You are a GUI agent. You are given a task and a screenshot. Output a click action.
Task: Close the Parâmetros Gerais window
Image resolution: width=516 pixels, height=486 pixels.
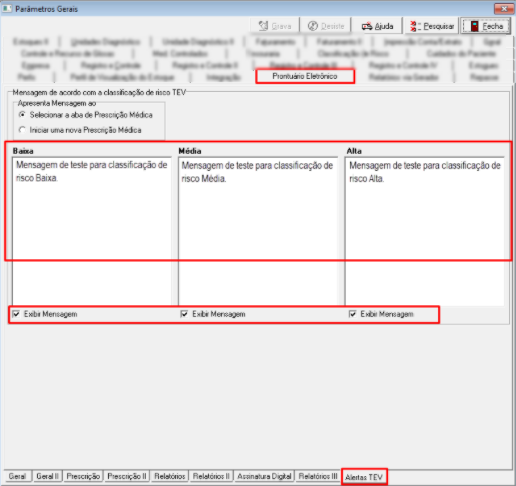click(504, 9)
